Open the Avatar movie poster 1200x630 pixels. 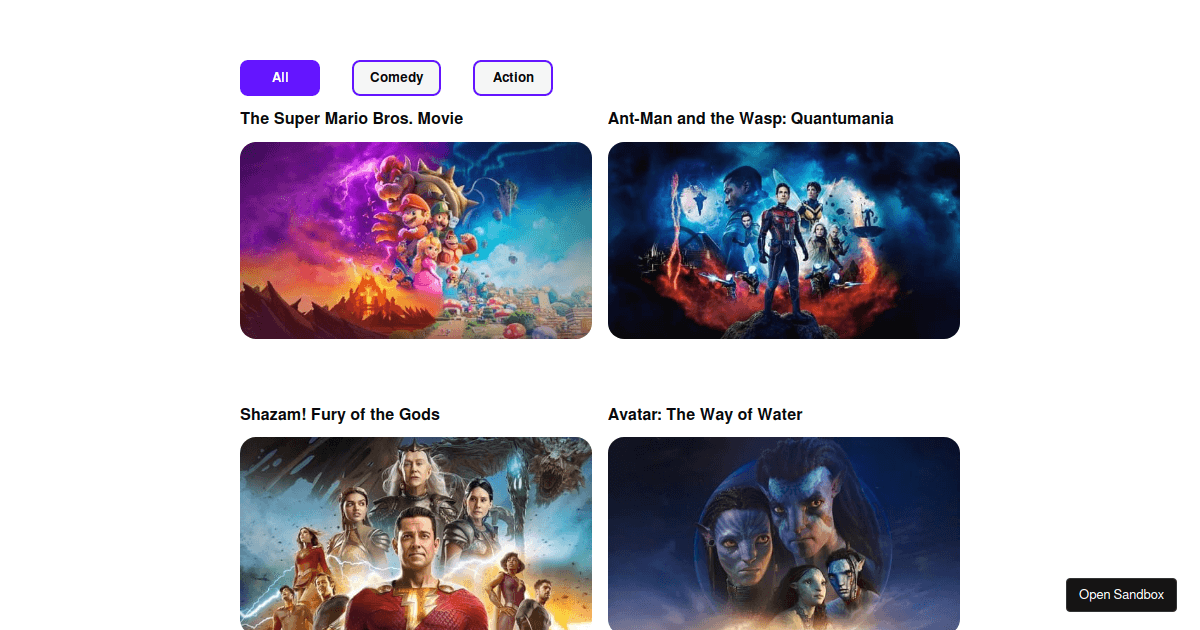[784, 534]
